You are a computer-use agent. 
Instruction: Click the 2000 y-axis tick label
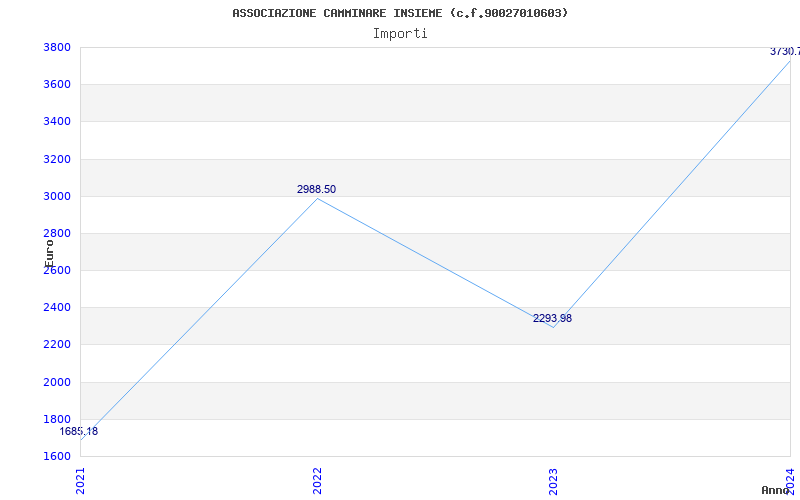point(57,382)
